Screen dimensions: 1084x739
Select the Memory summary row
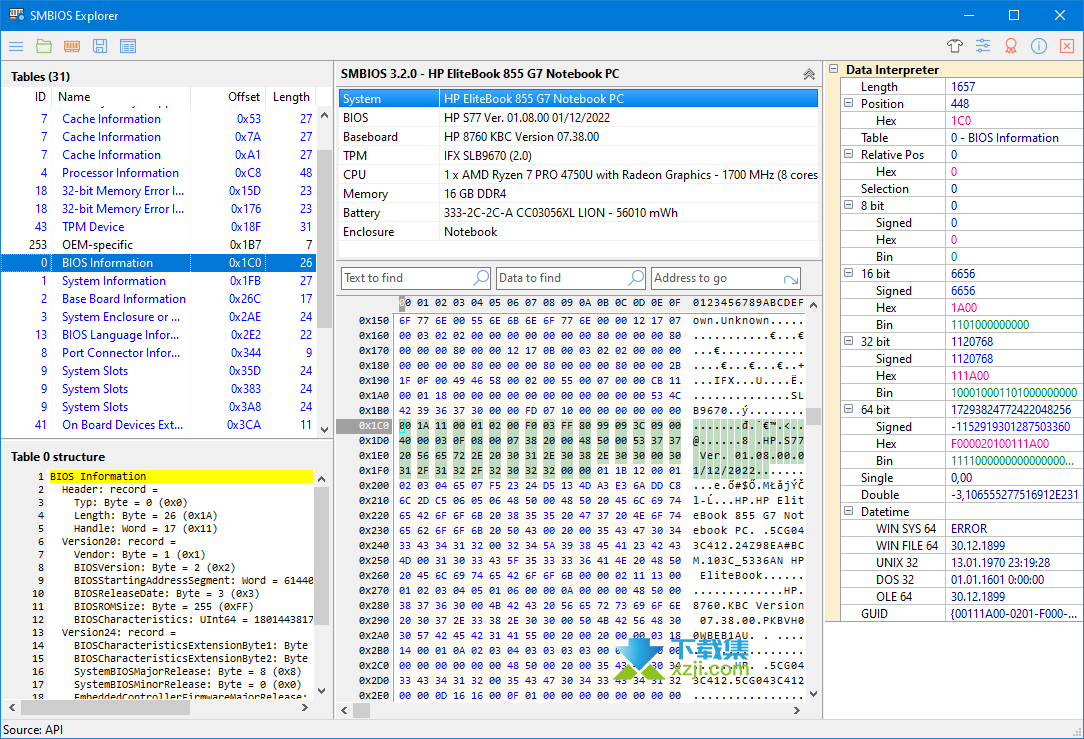(x=578, y=194)
